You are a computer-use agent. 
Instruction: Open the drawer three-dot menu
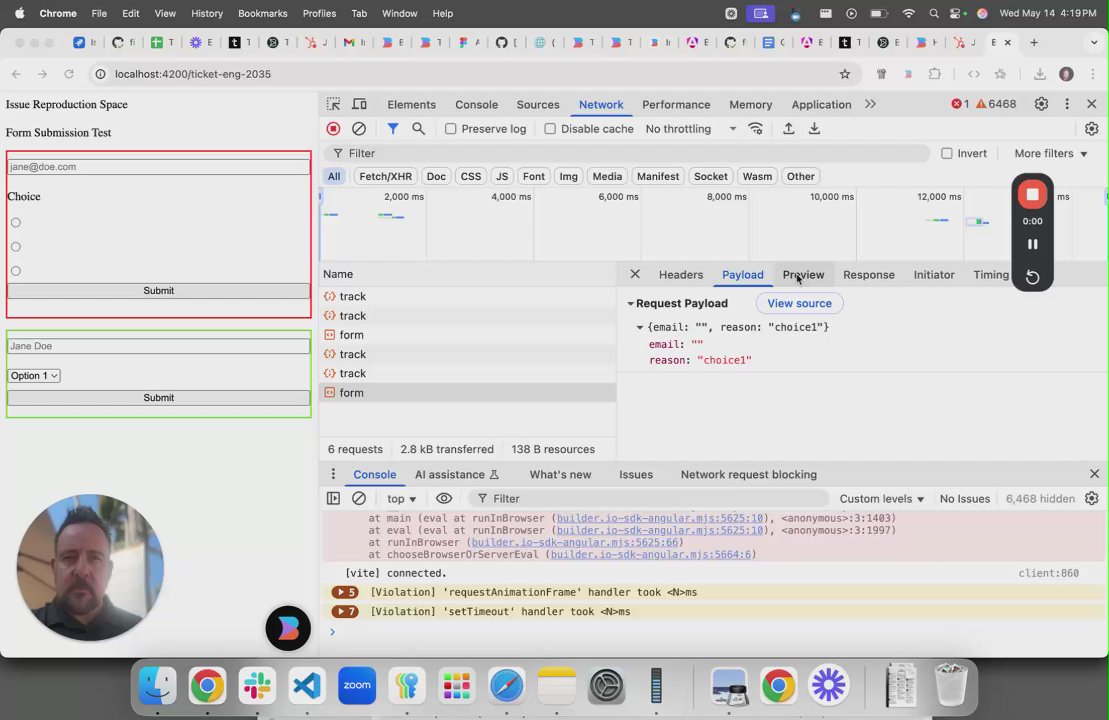pos(333,475)
